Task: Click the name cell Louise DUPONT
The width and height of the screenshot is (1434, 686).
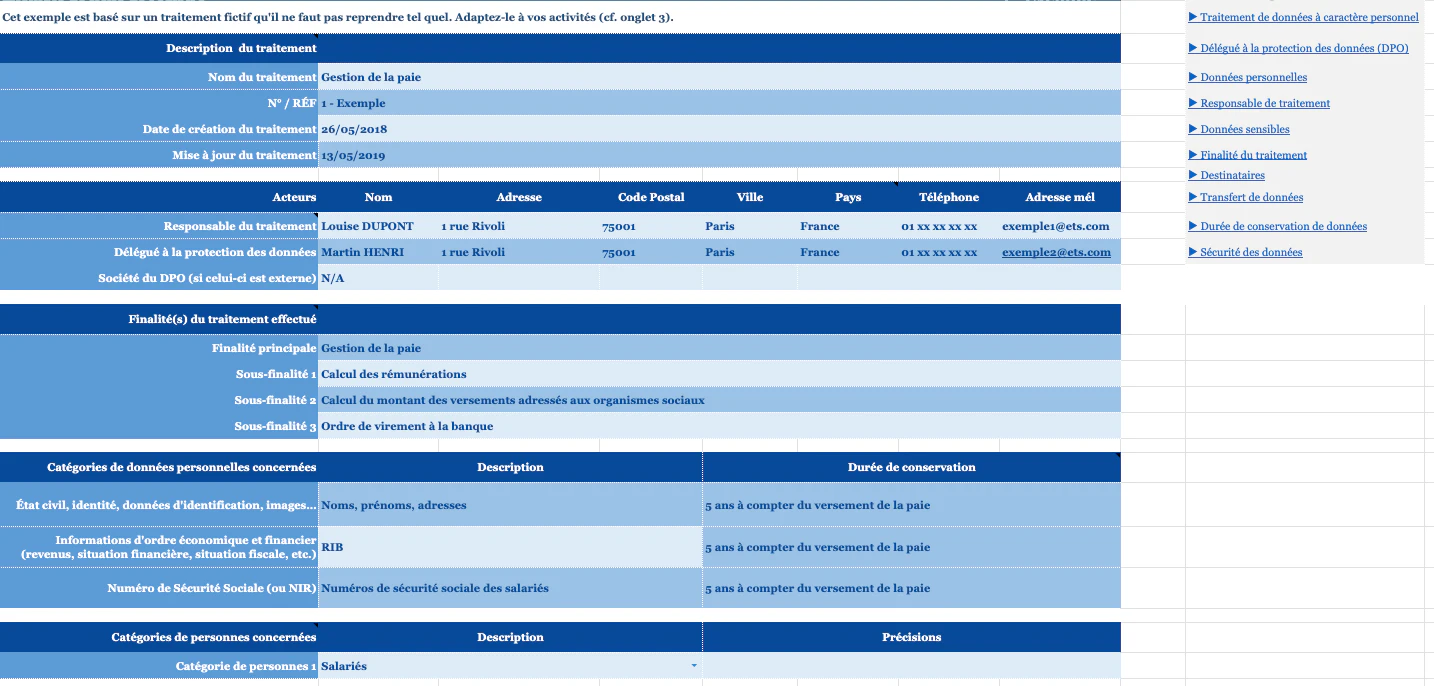Action: pyautogui.click(x=378, y=226)
